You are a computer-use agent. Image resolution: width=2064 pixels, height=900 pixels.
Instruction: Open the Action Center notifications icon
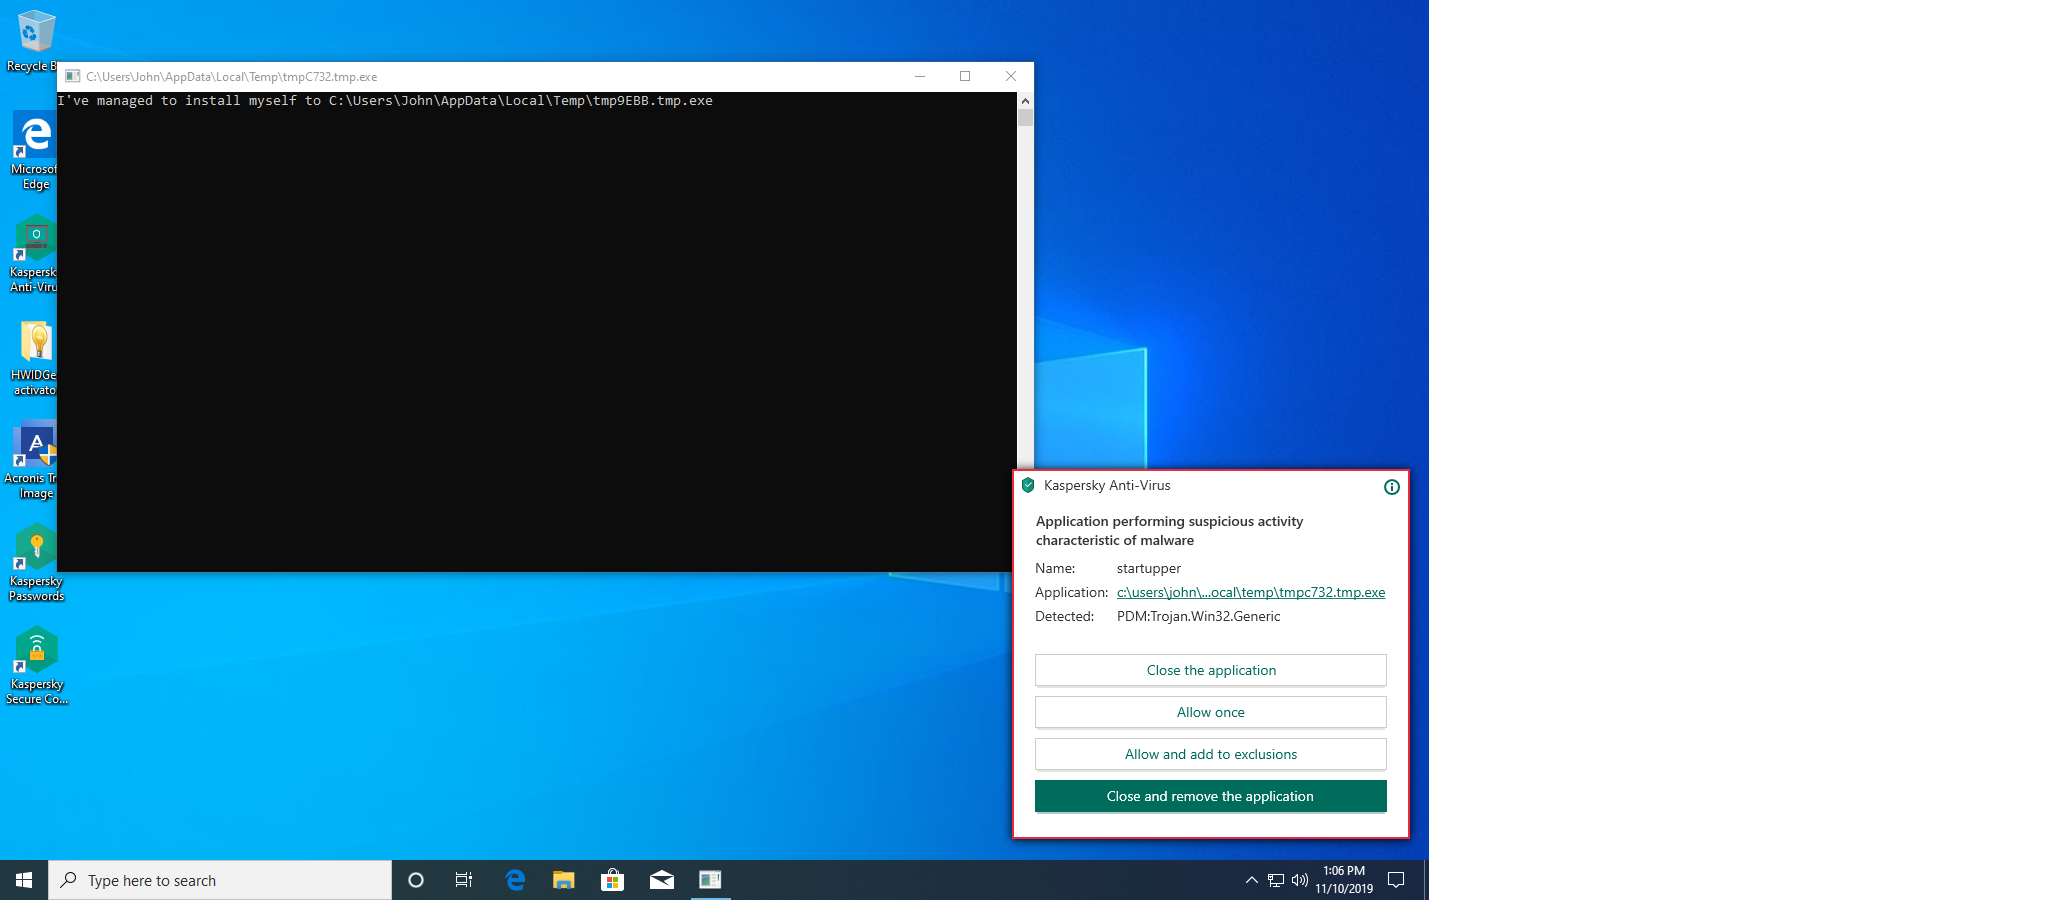pyautogui.click(x=1397, y=880)
